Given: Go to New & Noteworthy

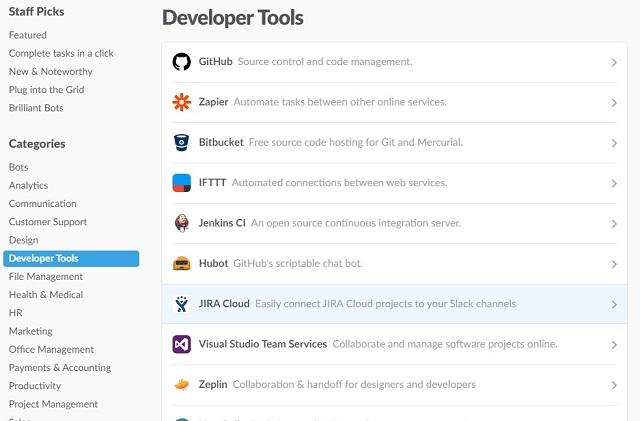Looking at the screenshot, I should point(51,71).
